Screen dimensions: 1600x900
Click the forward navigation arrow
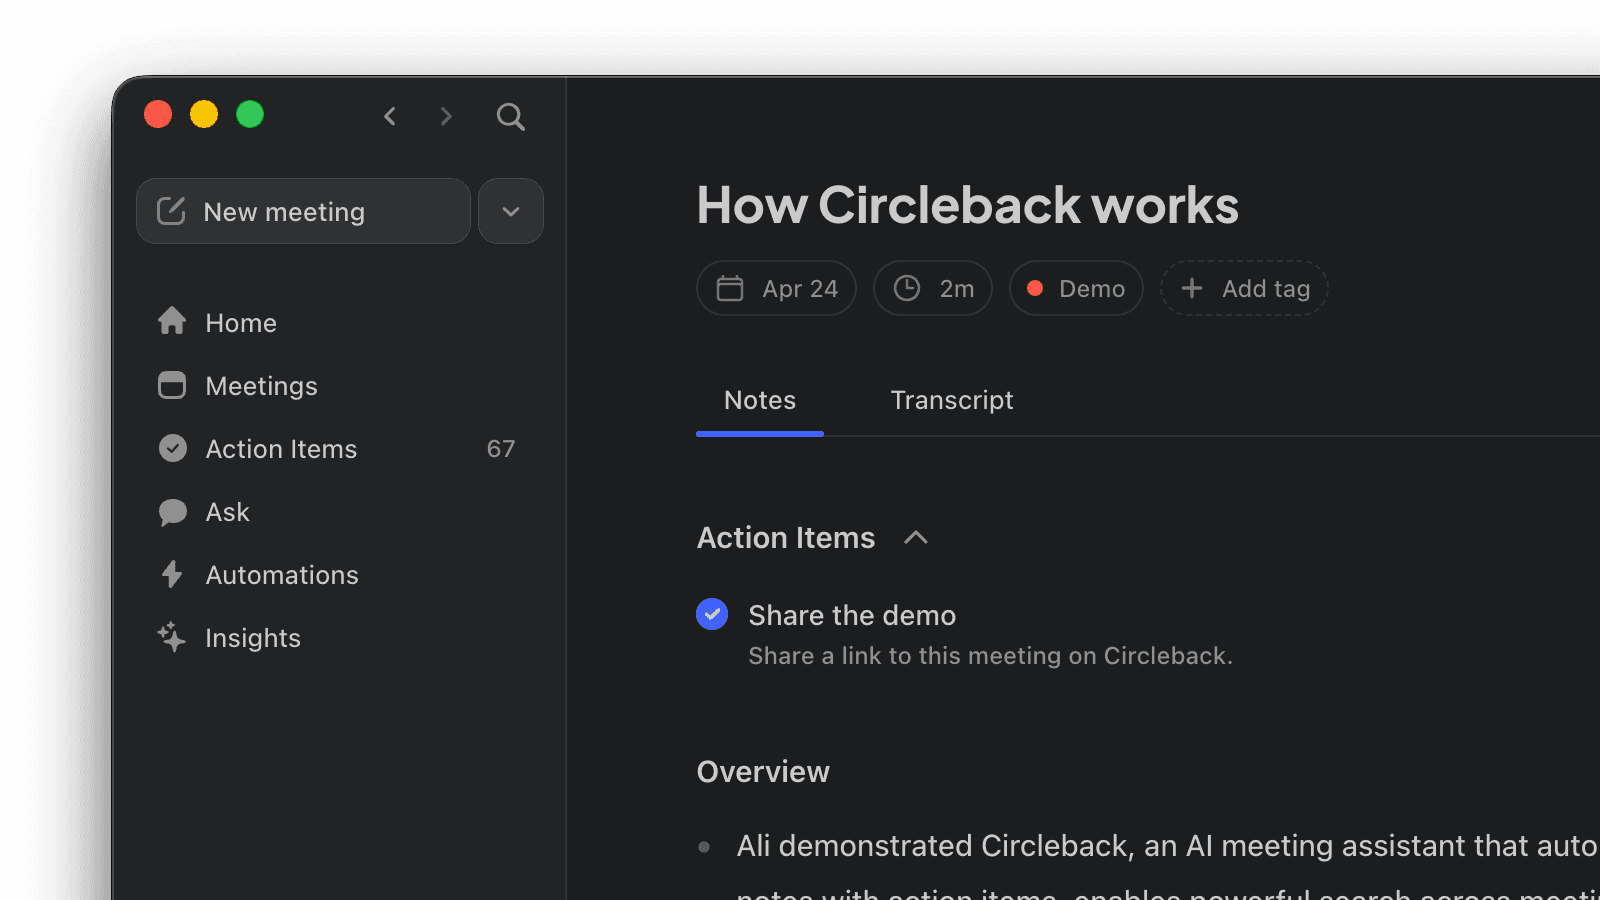446,116
